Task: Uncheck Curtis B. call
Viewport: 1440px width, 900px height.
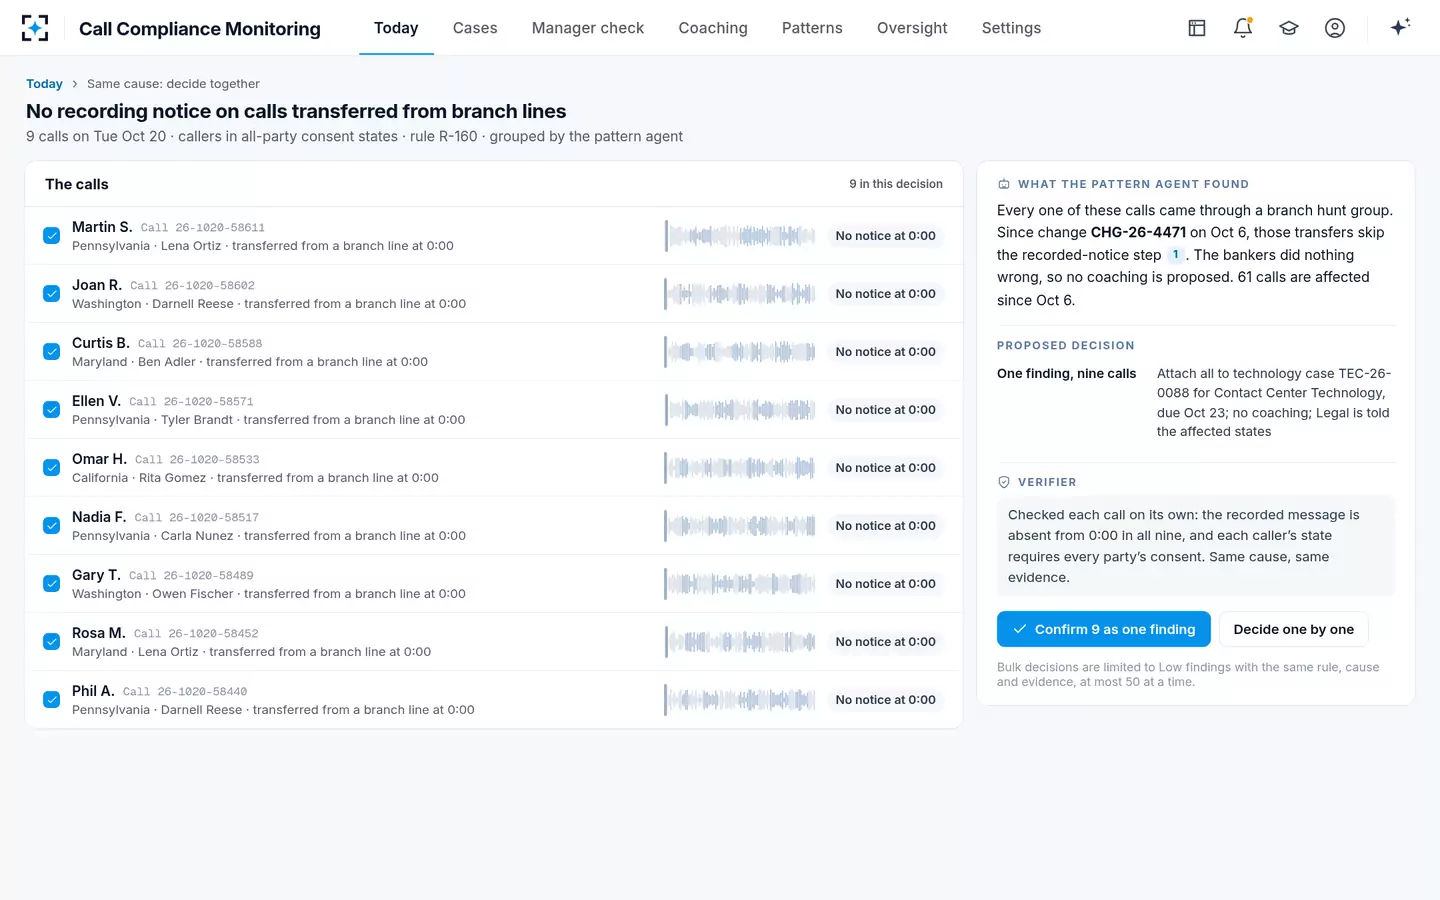Action: tap(51, 352)
